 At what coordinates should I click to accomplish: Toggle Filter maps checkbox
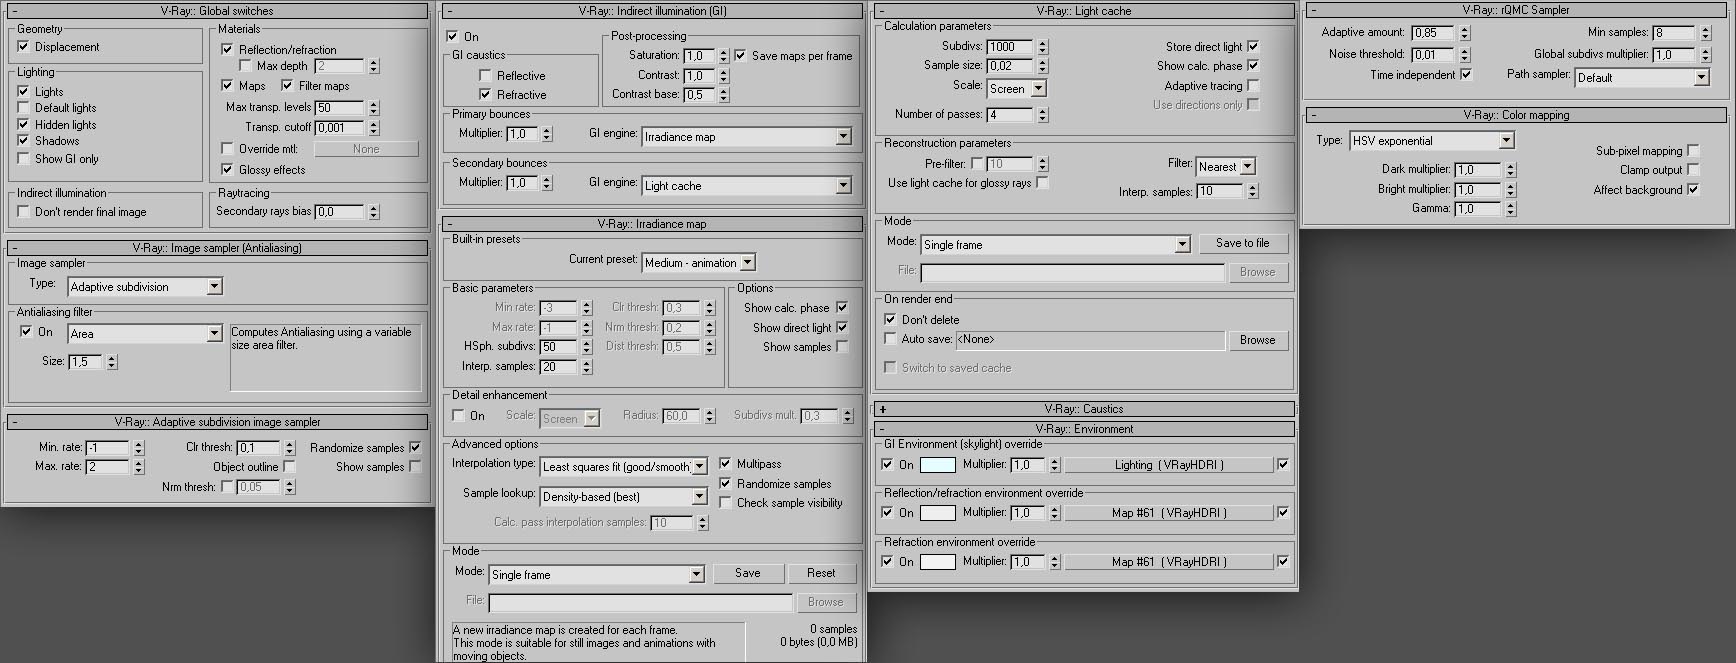[287, 86]
